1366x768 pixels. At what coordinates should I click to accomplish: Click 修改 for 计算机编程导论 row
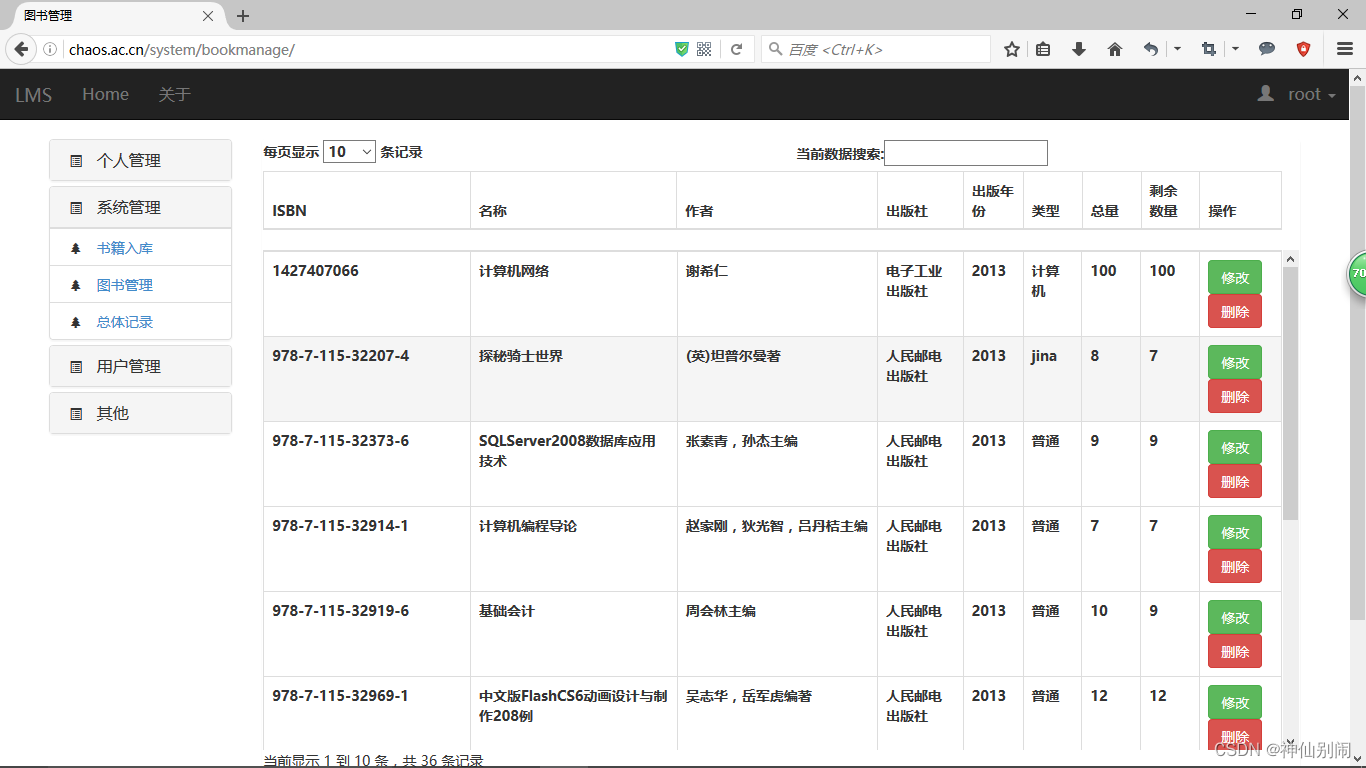coord(1235,532)
